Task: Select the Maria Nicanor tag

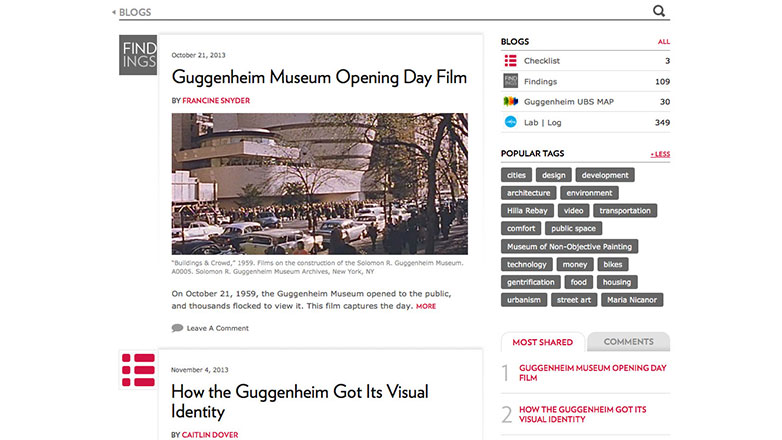Action: (x=632, y=300)
